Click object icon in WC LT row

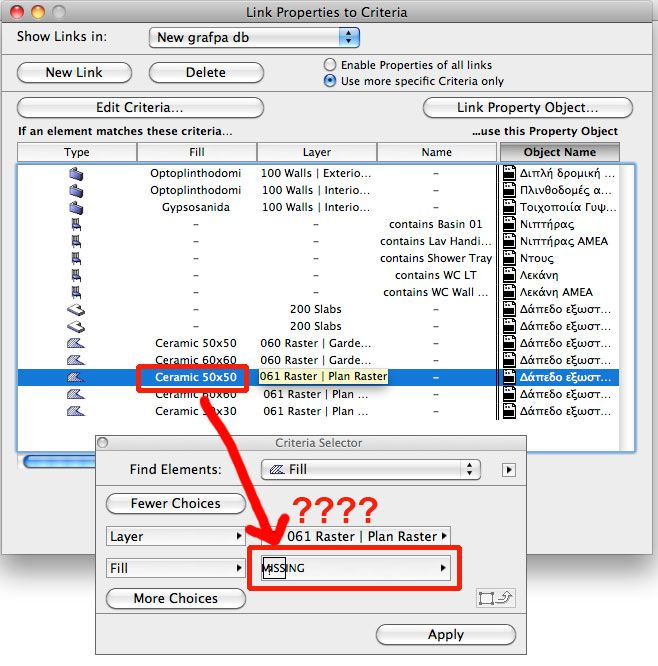tap(76, 275)
